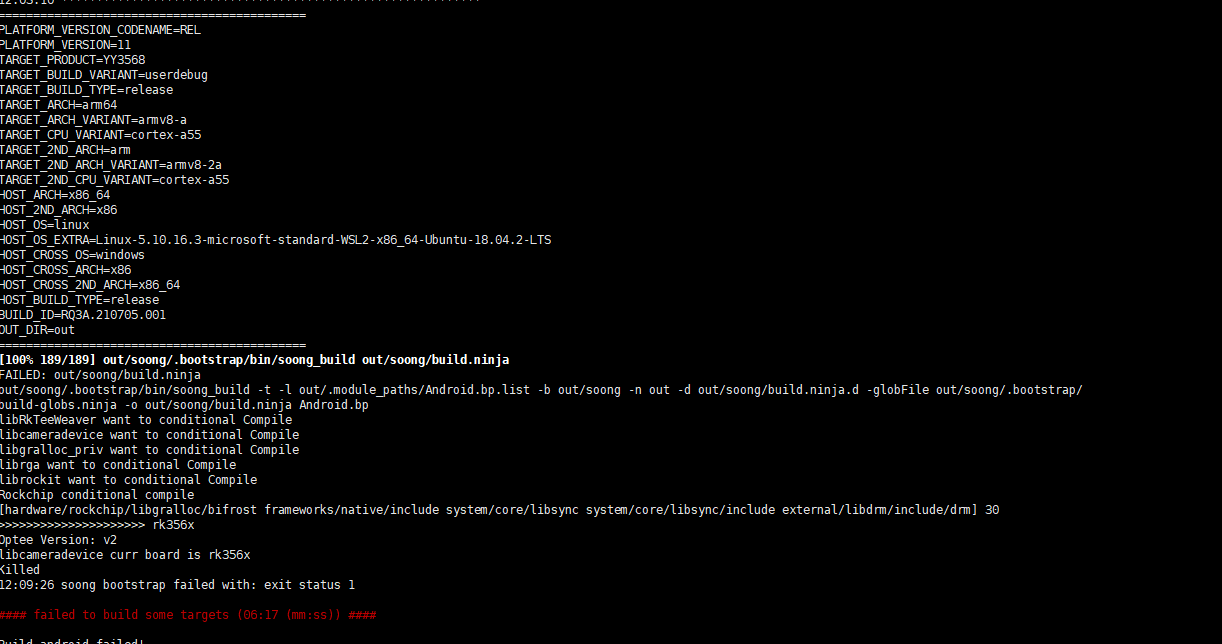This screenshot has width=1222, height=644.
Task: Click the libRkTeeWeaver conditional compile line
Action: [x=145, y=420]
